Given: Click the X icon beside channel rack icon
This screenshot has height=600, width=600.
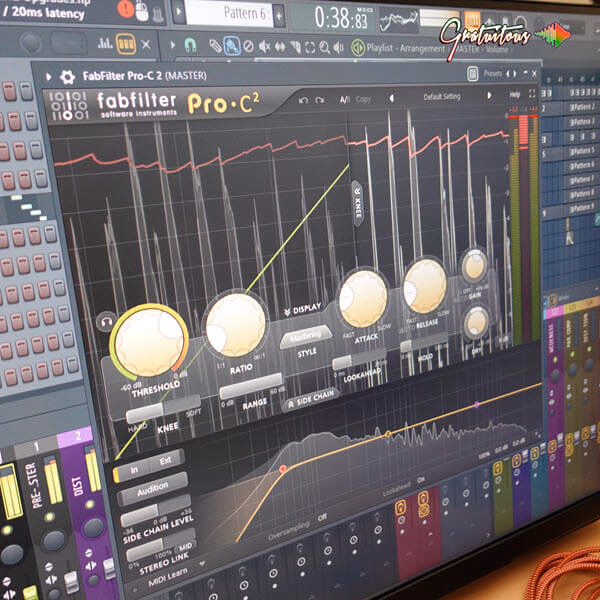Looking at the screenshot, I should [146, 45].
